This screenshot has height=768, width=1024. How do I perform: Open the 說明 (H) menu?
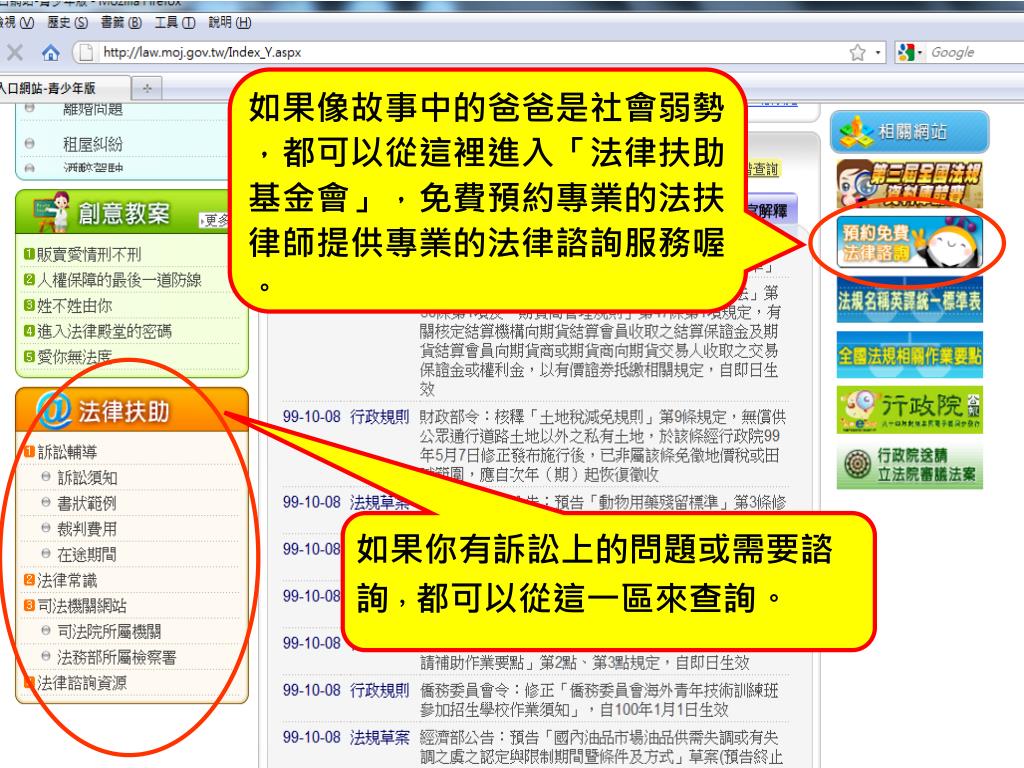pos(230,22)
